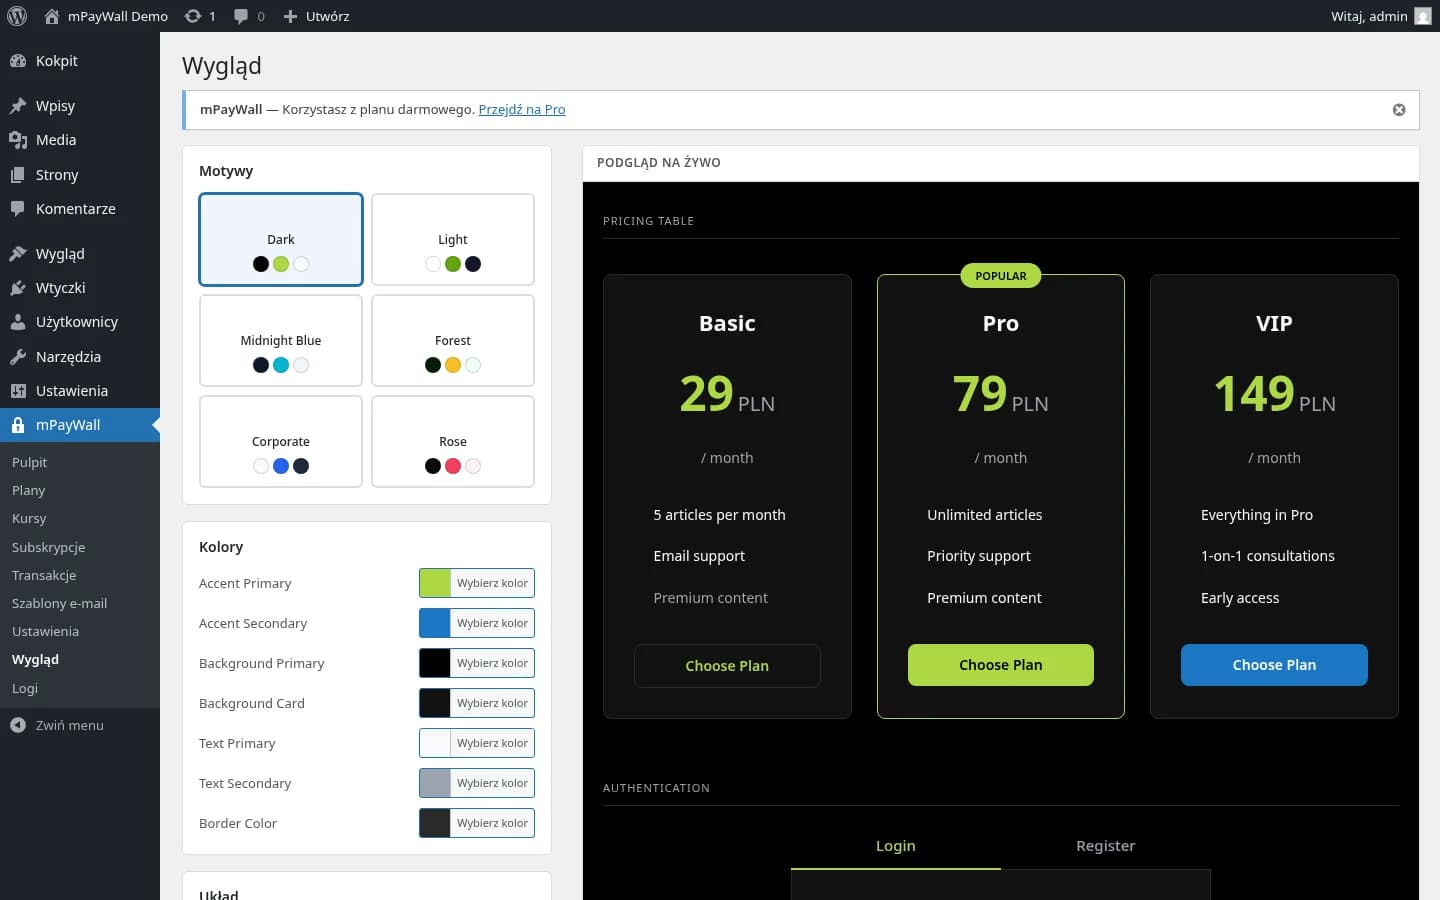1440x900 pixels.
Task: Click the admin avatar in top bar
Action: (x=1422, y=16)
